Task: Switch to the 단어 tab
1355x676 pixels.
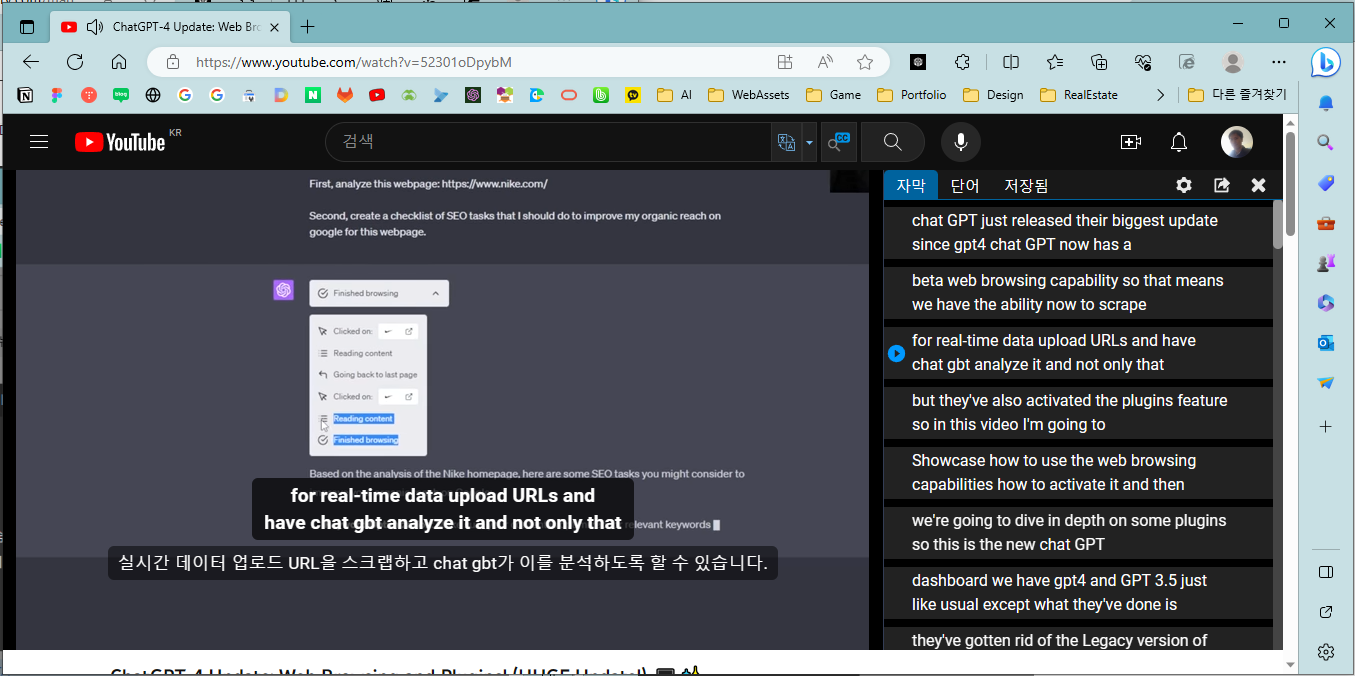Action: click(x=965, y=186)
